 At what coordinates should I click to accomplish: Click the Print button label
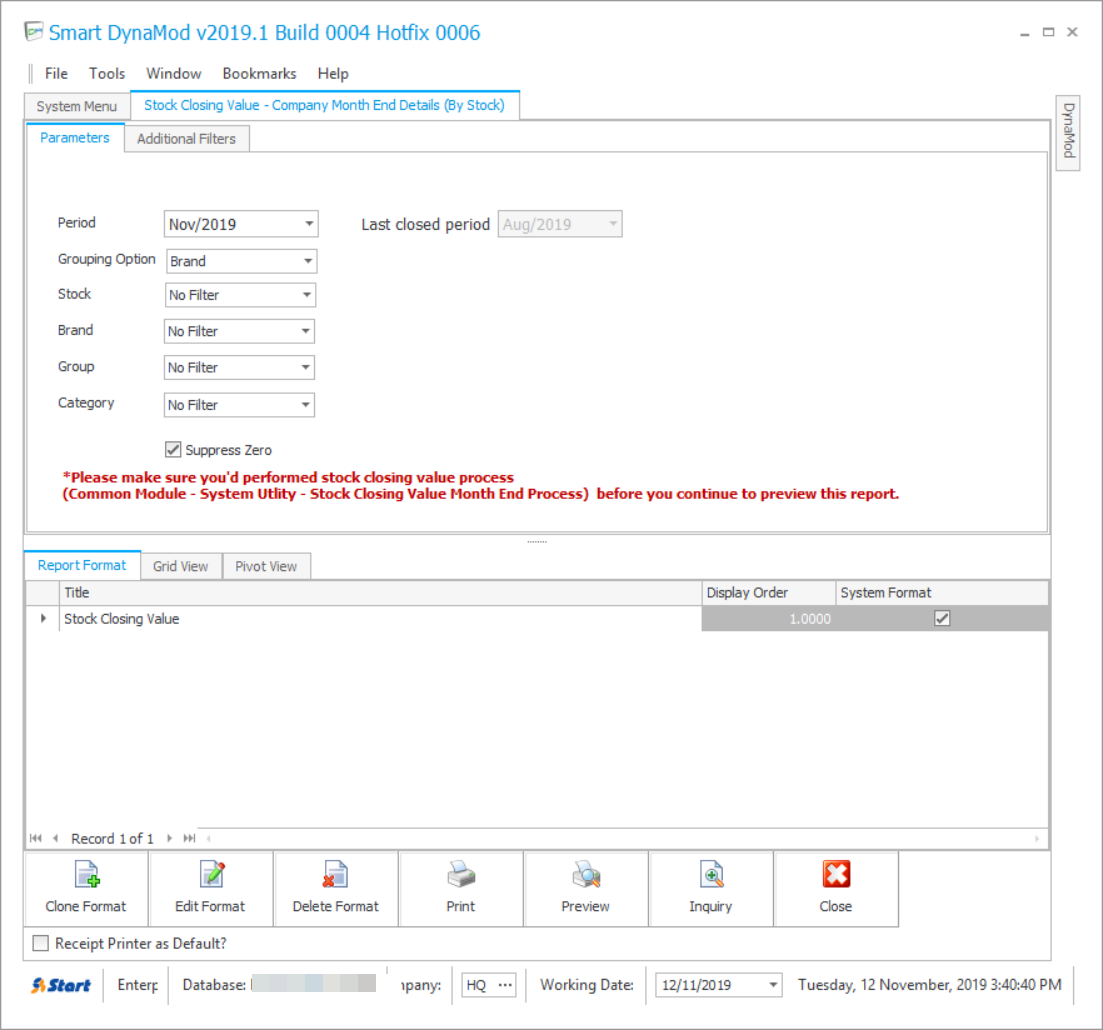(x=461, y=906)
